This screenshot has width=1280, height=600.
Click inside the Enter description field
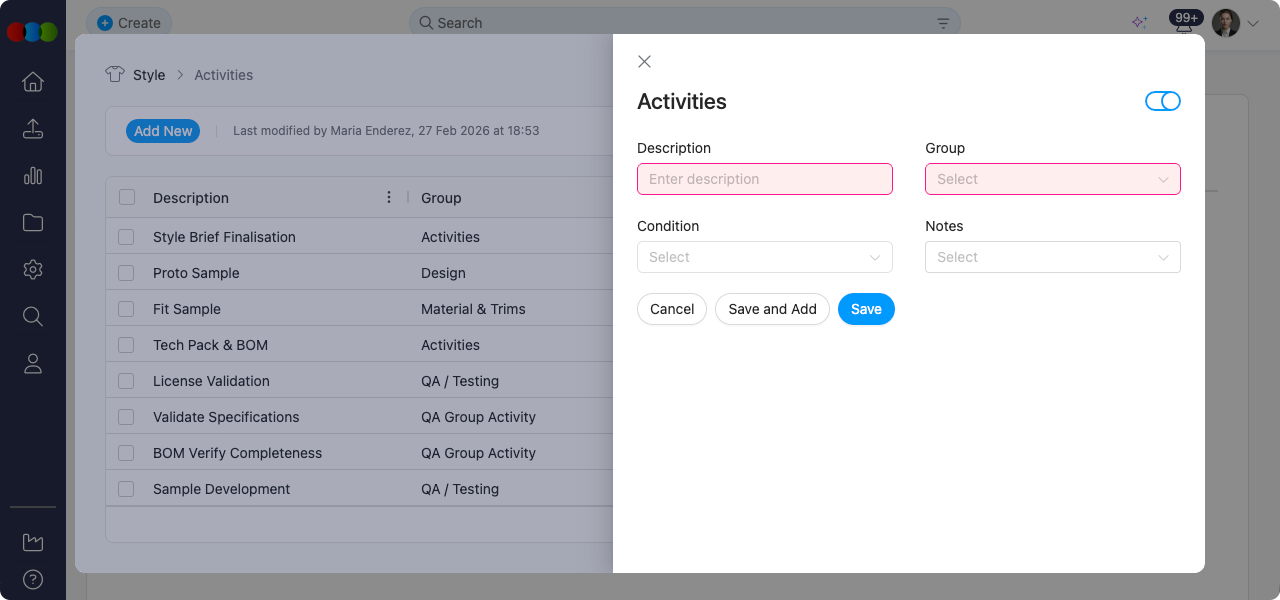[764, 179]
